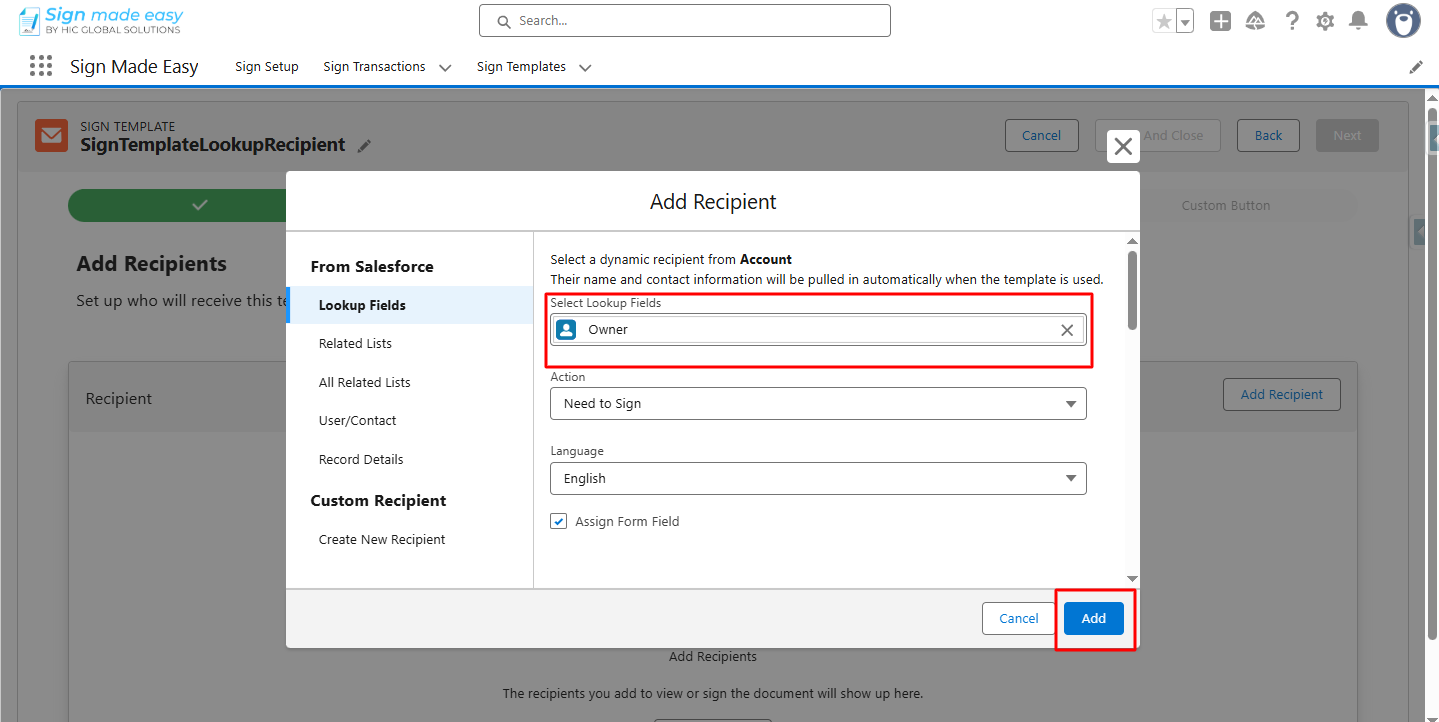Clear the Owner lookup field selection
The height and width of the screenshot is (722, 1439).
[1067, 330]
